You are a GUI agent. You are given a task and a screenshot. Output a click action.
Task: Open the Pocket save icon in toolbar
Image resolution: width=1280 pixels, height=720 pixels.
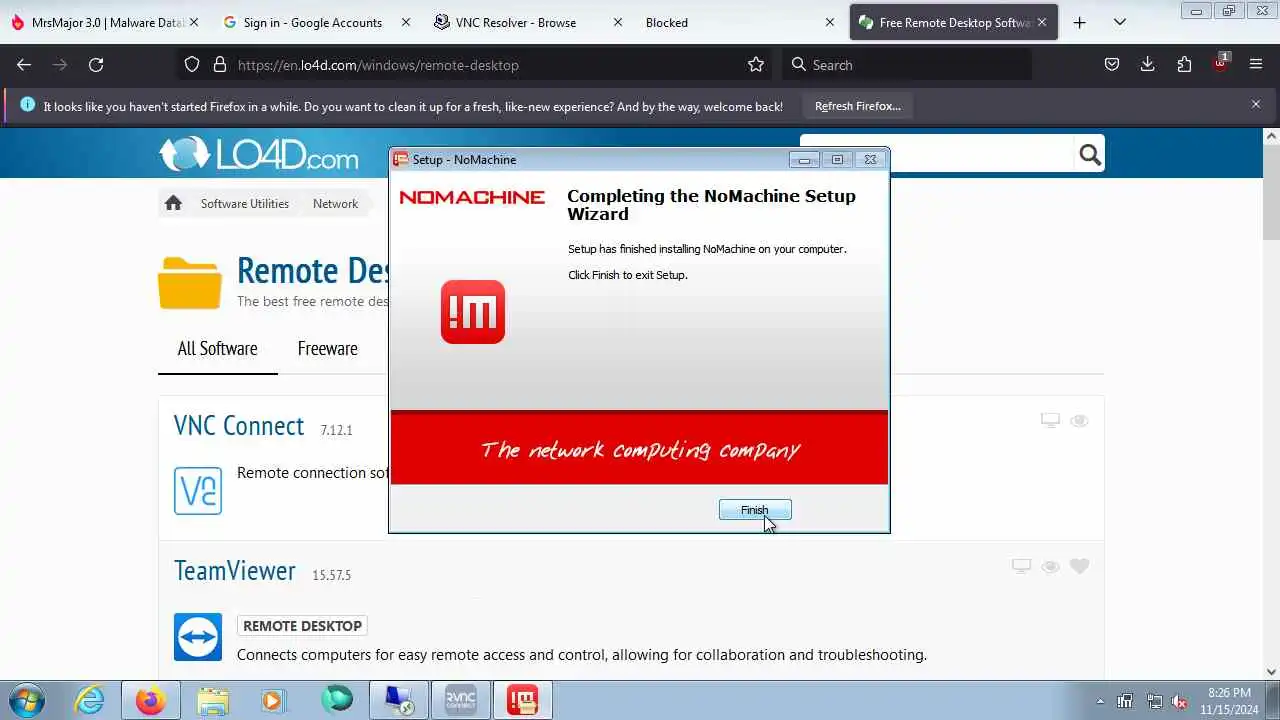click(x=1111, y=65)
